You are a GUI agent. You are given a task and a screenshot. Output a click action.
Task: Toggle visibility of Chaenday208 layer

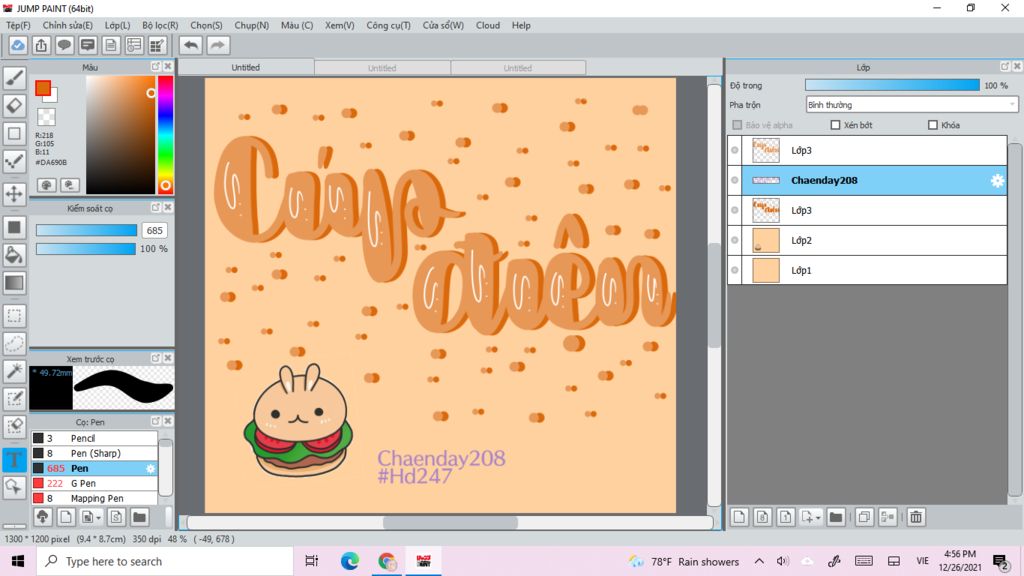(735, 180)
